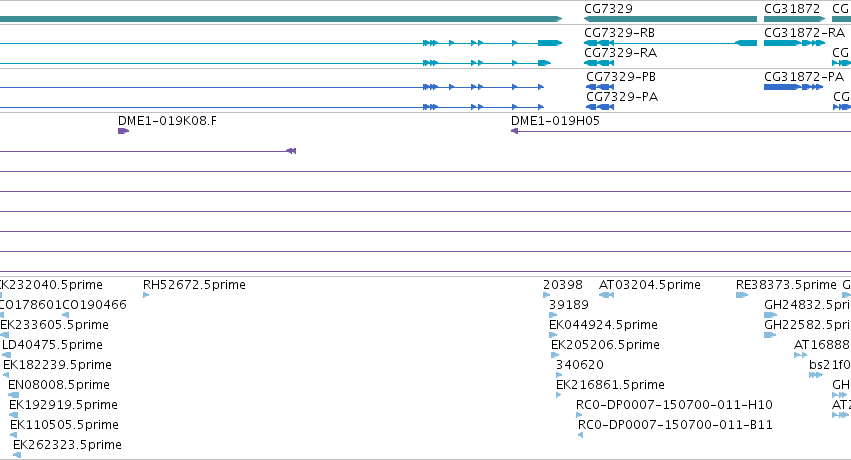Click the CG7329-RB transcript feature
Viewport: 851px width, 460px height.
[598, 43]
